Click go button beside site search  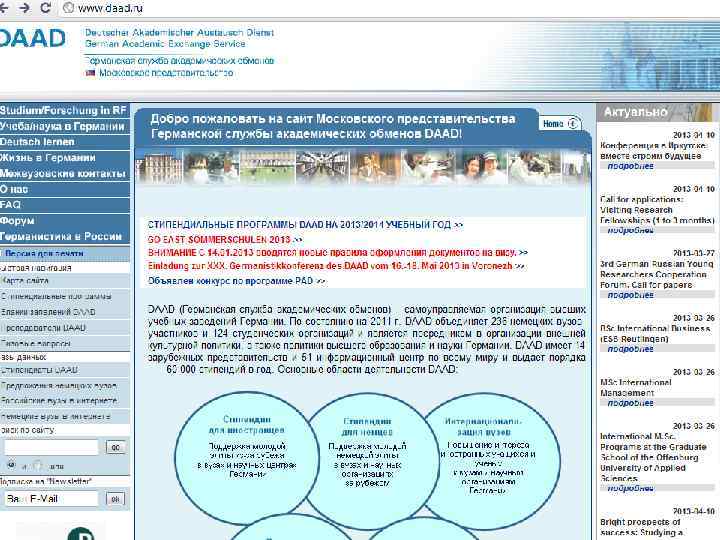point(115,447)
